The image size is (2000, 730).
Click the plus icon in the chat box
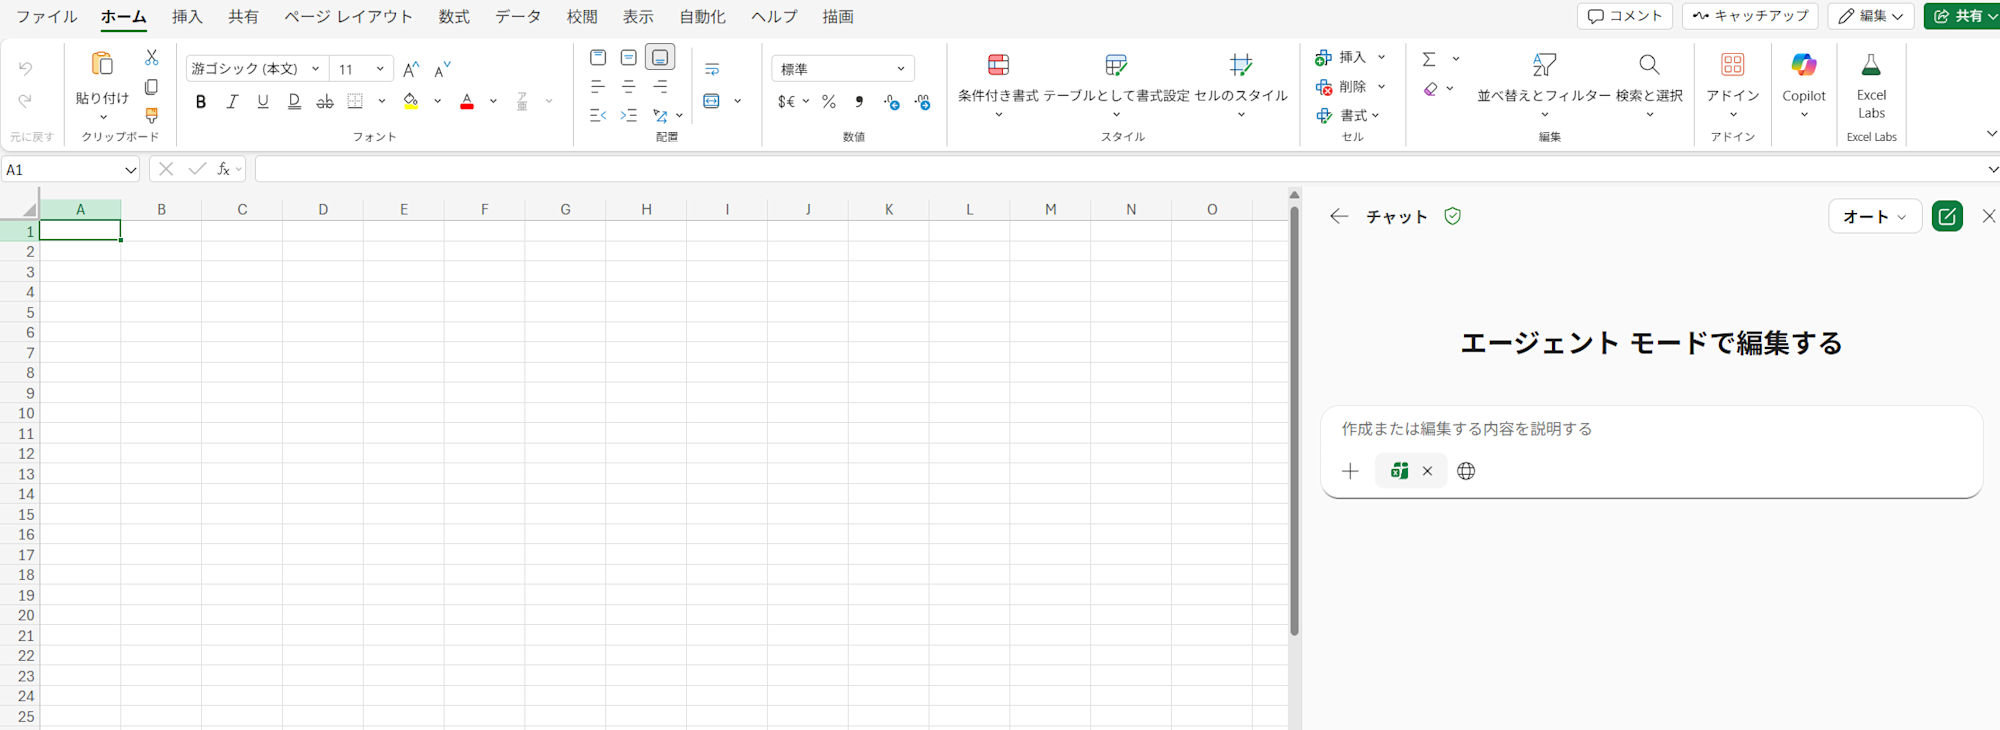(x=1350, y=471)
